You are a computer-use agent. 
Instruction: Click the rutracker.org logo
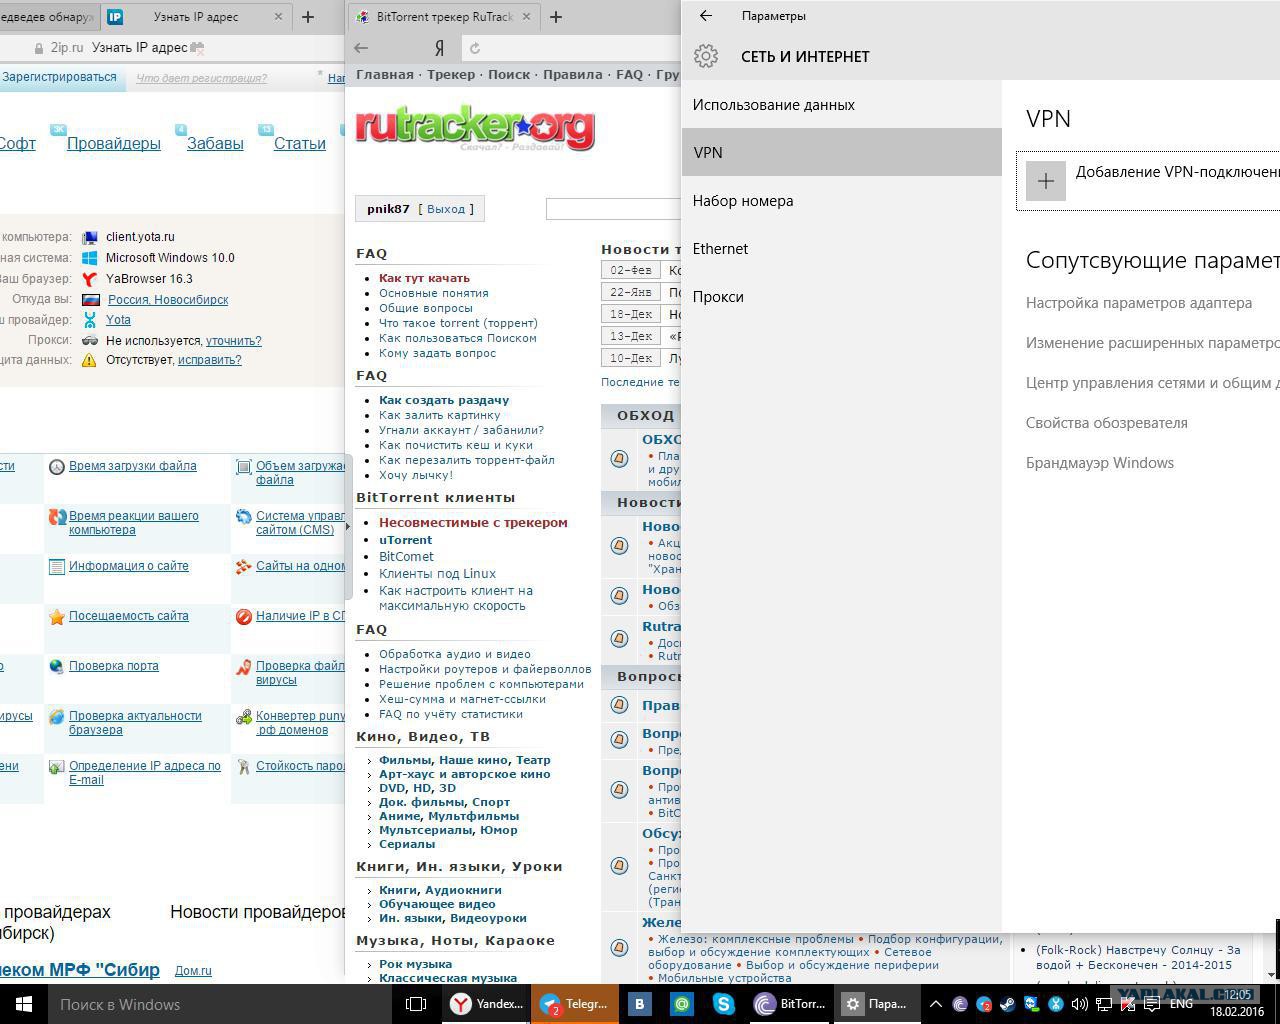[x=475, y=129]
